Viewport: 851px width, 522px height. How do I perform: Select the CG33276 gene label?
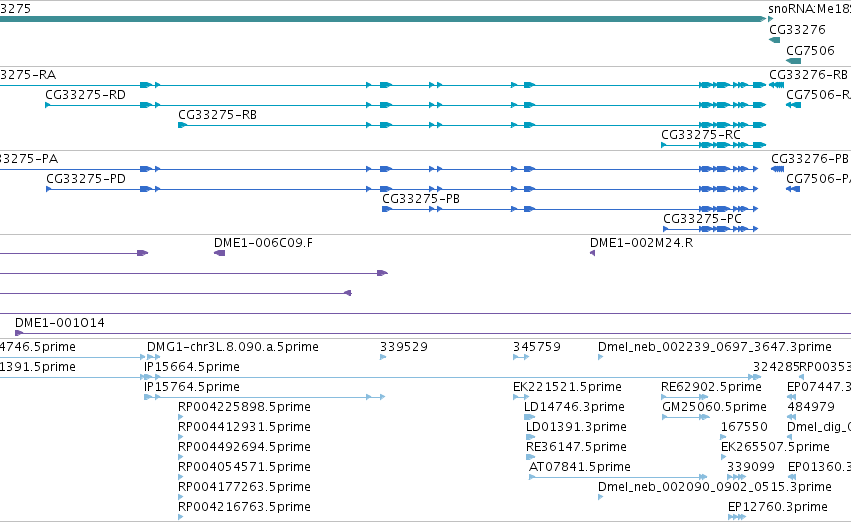coord(797,30)
